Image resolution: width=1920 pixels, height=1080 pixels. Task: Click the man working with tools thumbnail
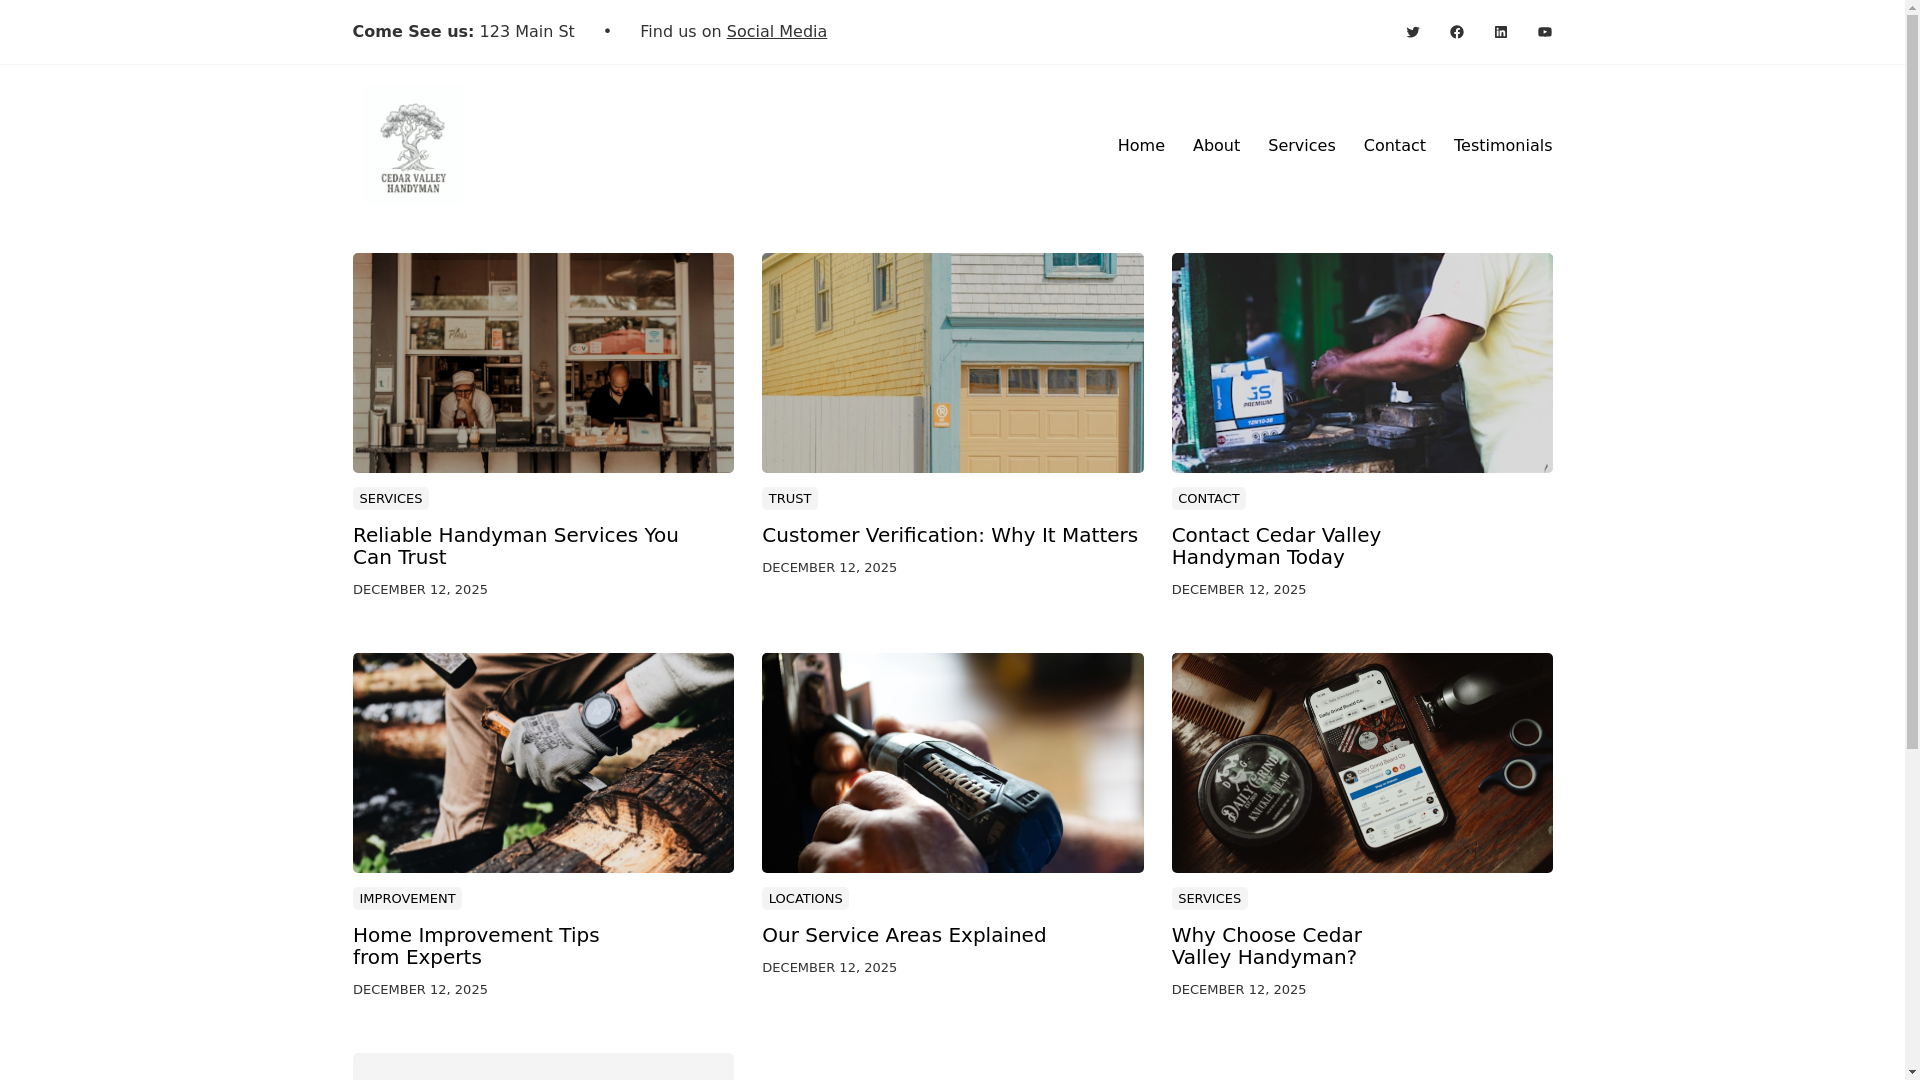coord(1362,363)
